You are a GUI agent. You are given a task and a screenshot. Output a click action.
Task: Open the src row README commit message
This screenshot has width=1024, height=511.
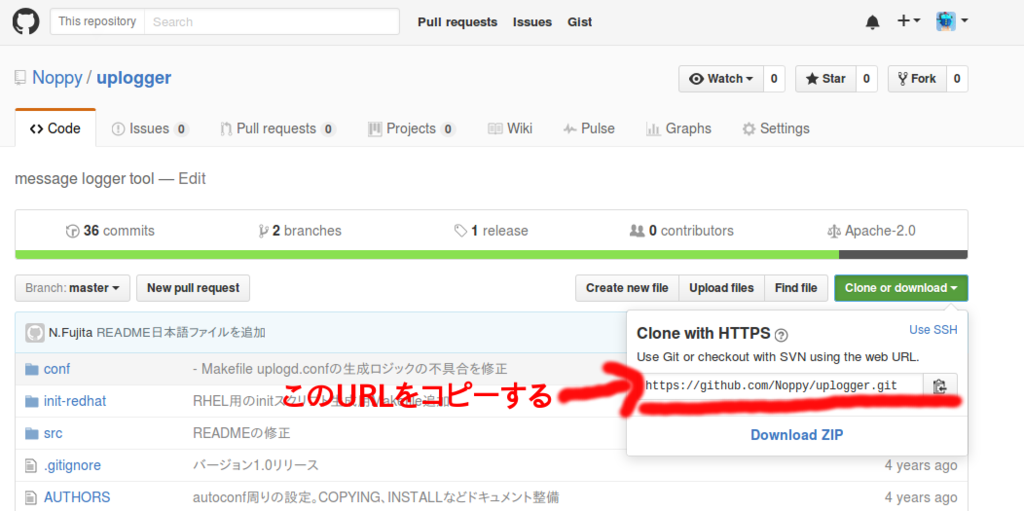click(242, 433)
